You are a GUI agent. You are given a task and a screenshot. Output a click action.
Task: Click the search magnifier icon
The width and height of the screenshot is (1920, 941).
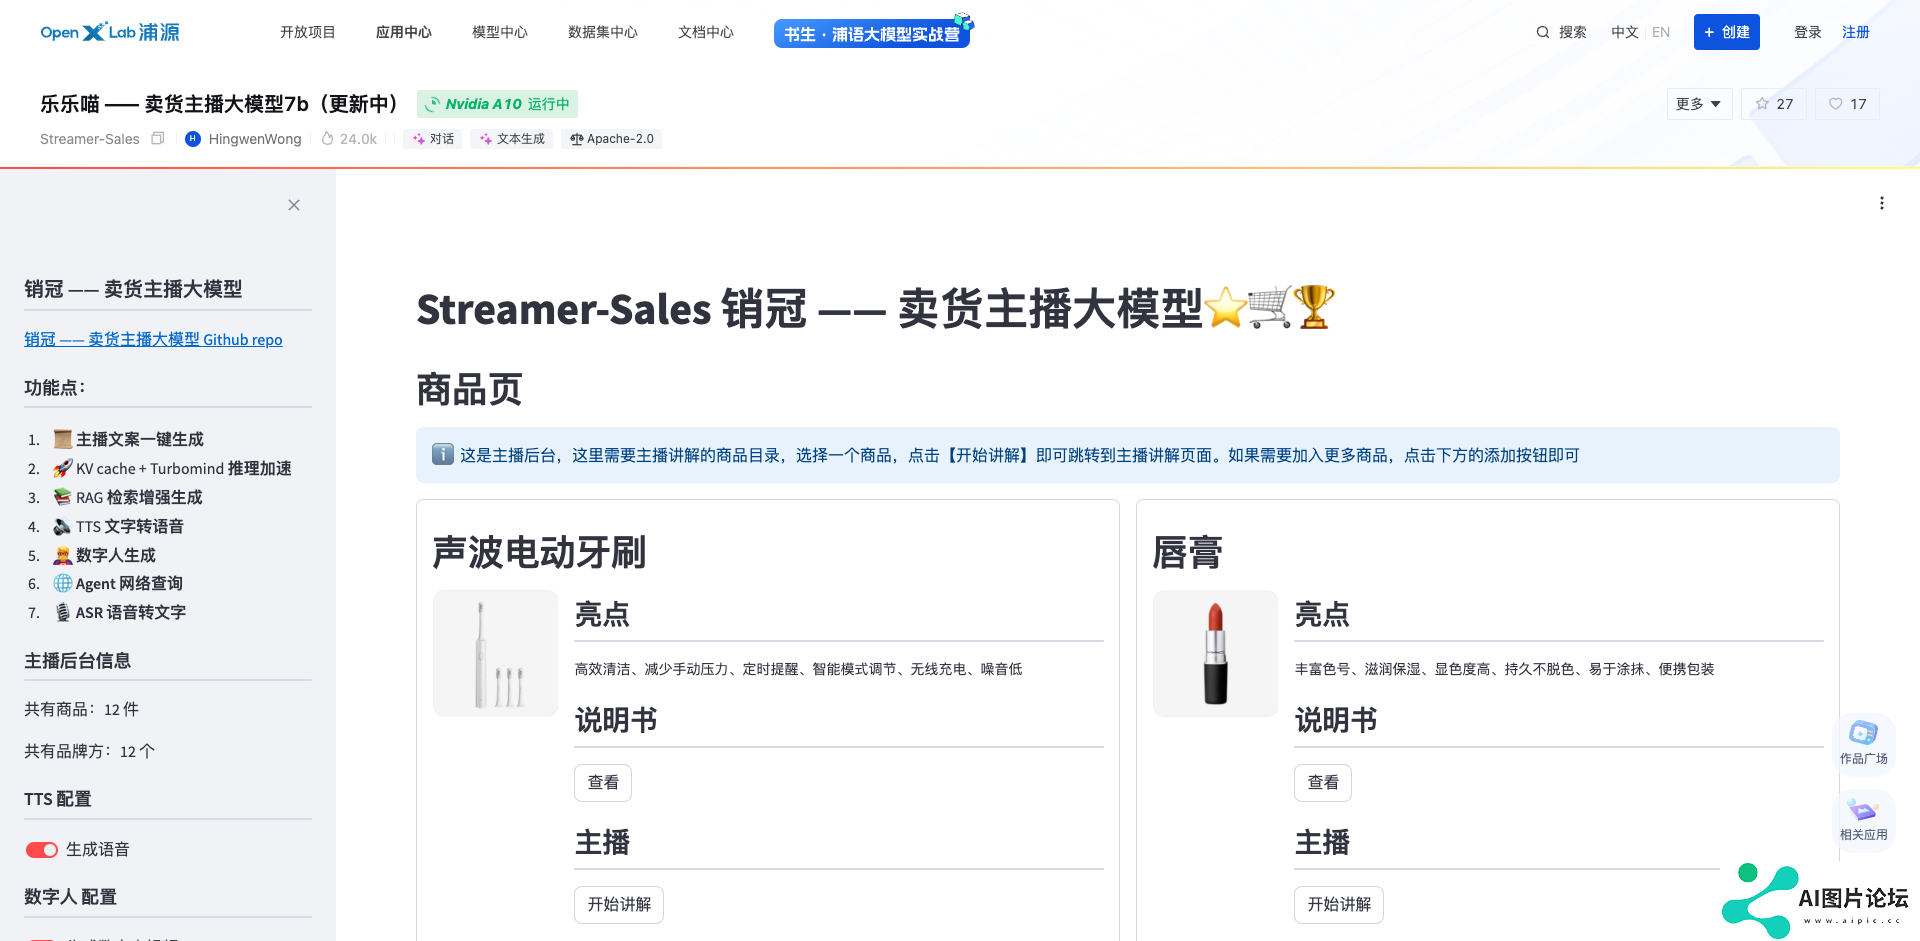1543,32
